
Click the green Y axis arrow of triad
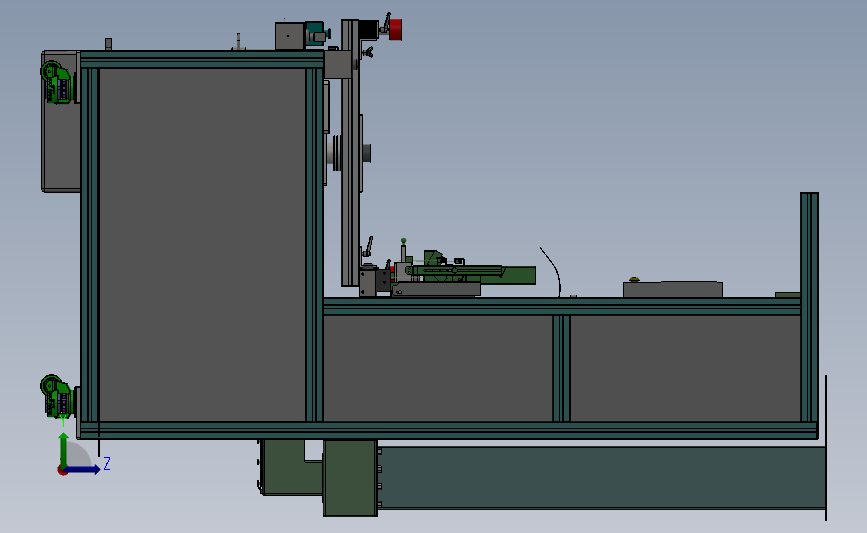point(64,449)
